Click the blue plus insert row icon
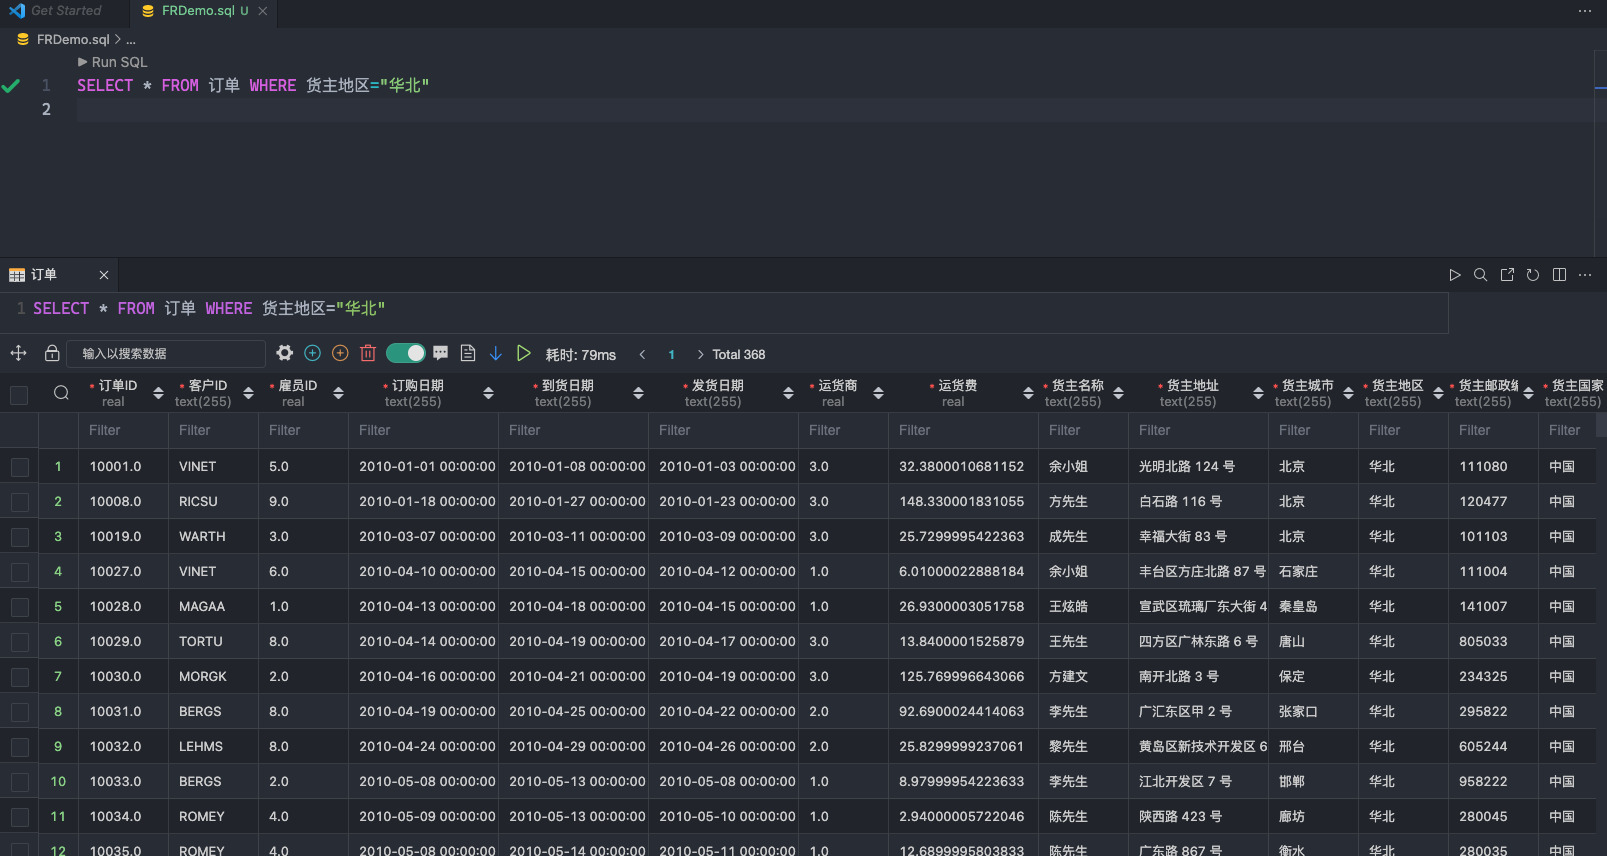Screen dimensions: 1607x856 312,353
